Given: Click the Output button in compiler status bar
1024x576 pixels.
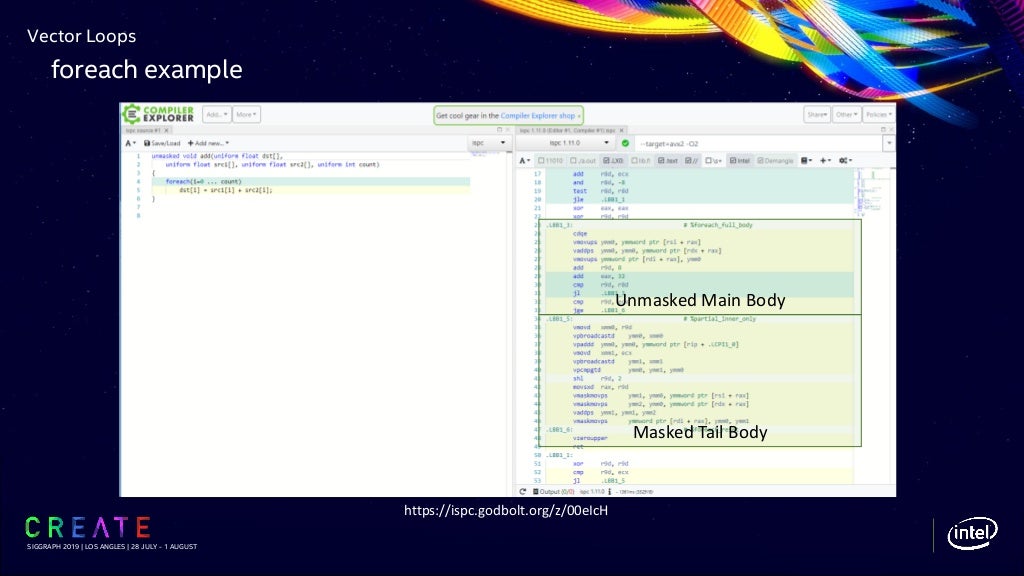Looking at the screenshot, I should tap(552, 491).
